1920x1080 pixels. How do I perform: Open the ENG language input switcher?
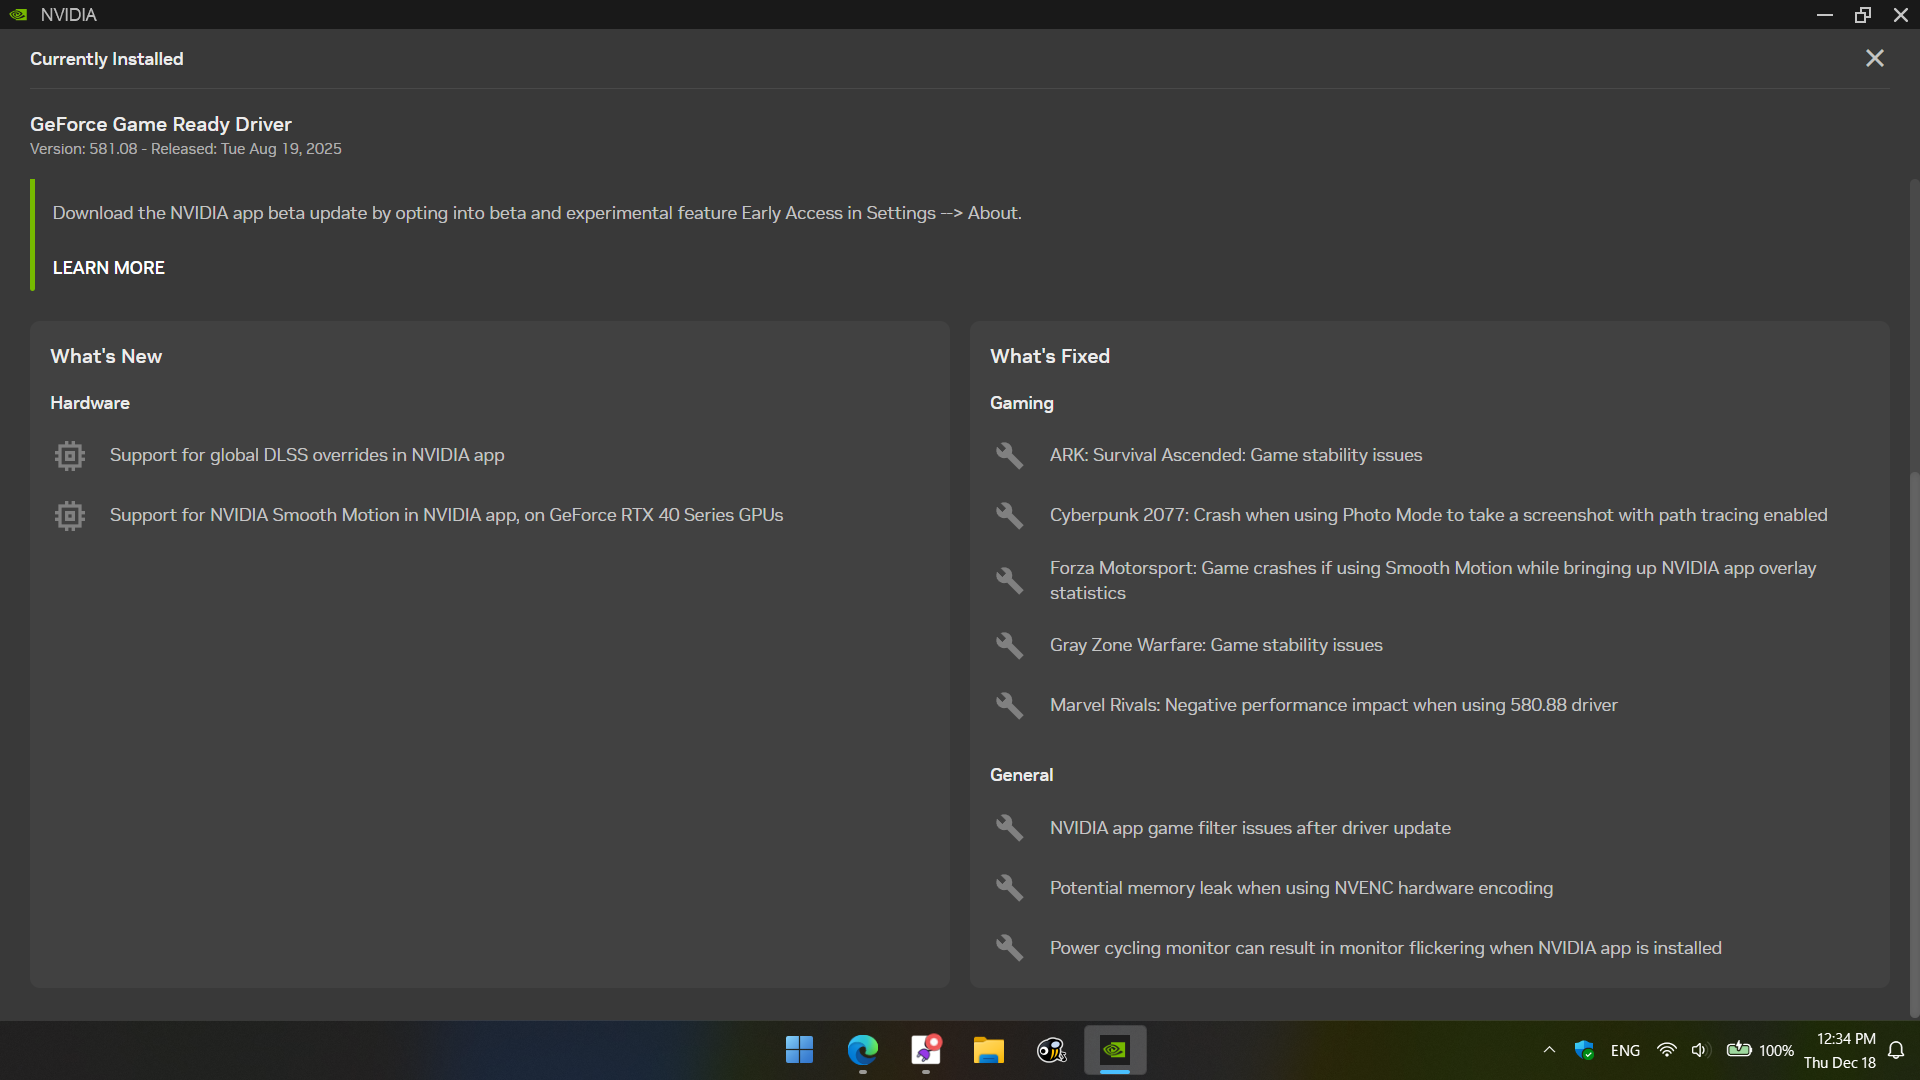tap(1625, 1050)
